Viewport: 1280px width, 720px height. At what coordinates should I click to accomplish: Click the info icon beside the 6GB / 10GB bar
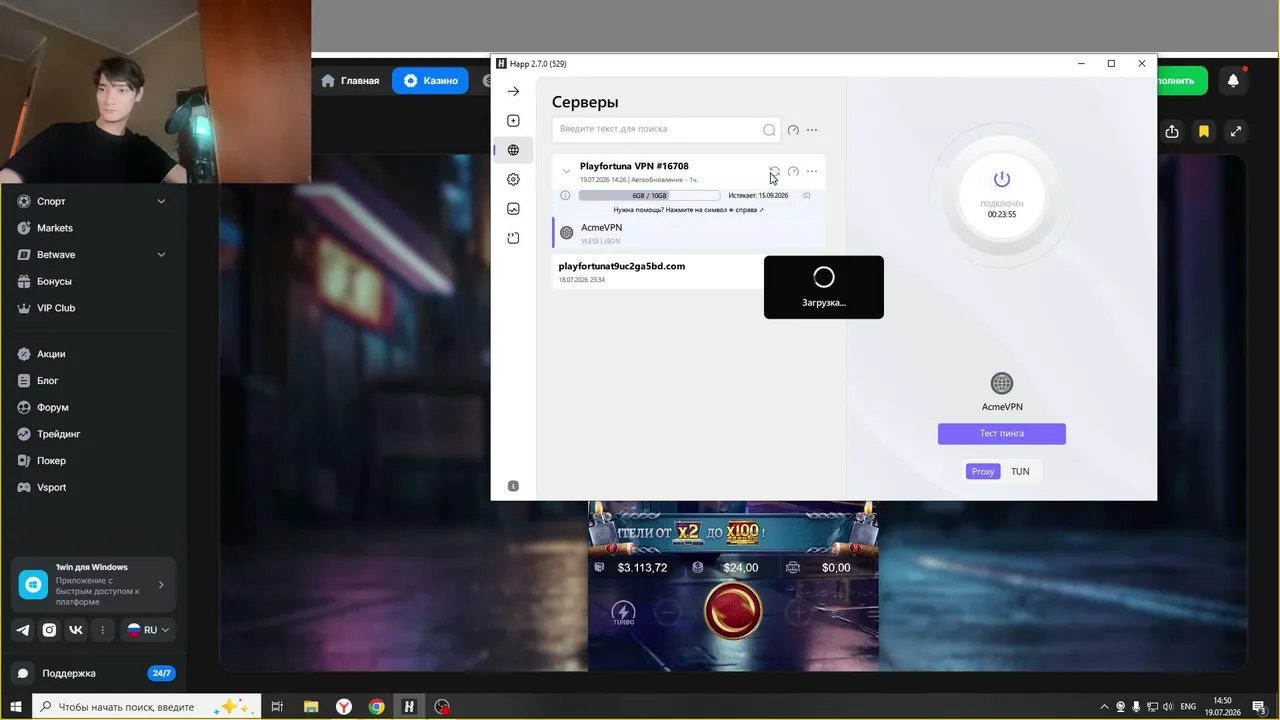coord(565,195)
